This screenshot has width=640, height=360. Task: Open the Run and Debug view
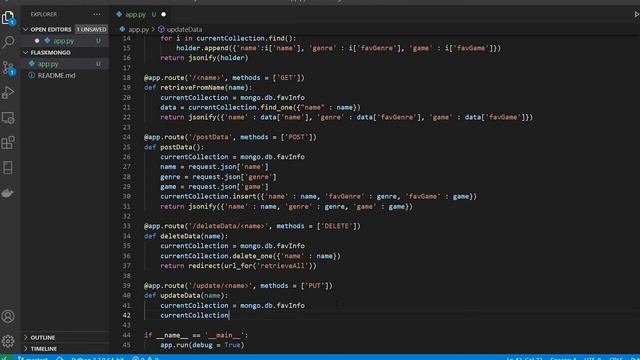pos(8,93)
